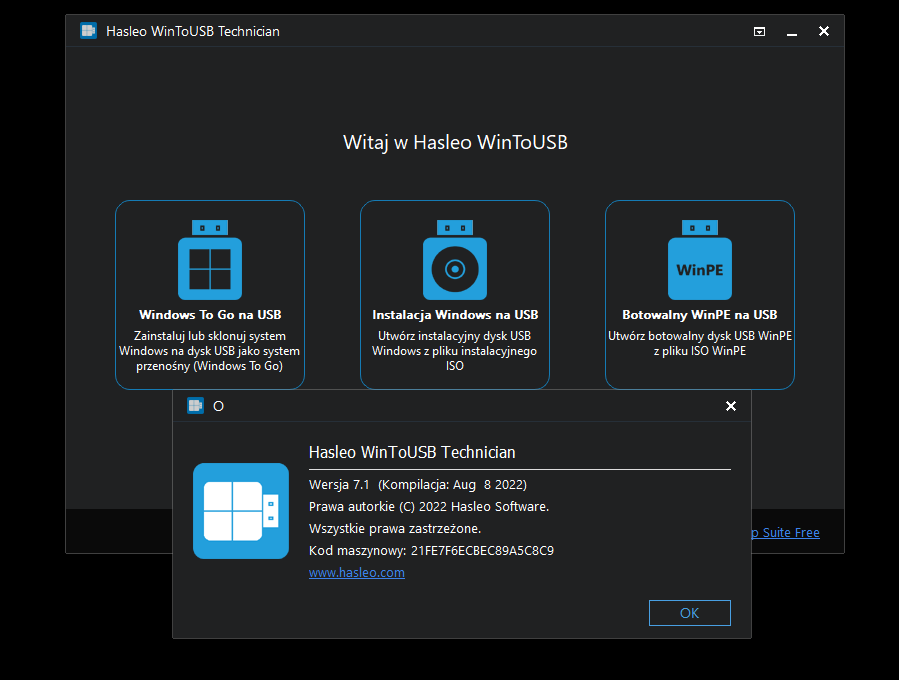Follow the partially hidden Suite Free link
This screenshot has height=680, width=899.
pos(785,533)
